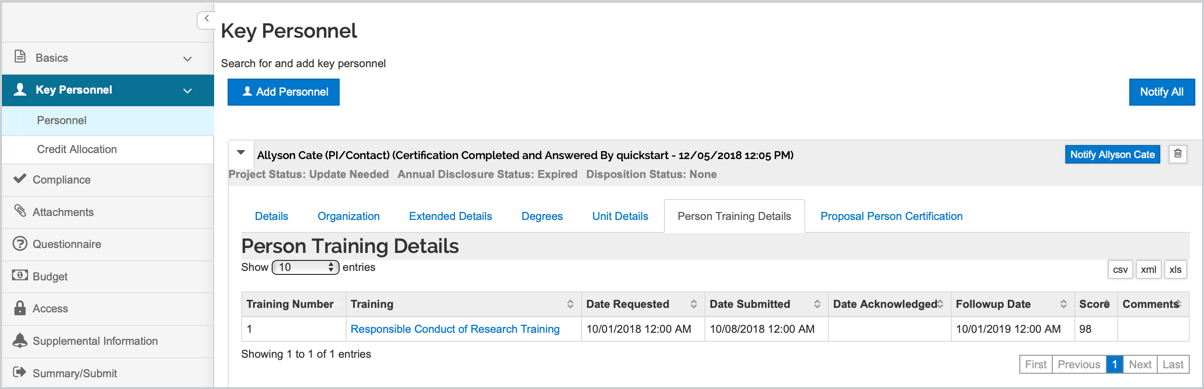Sort table by Score column

(1095, 304)
